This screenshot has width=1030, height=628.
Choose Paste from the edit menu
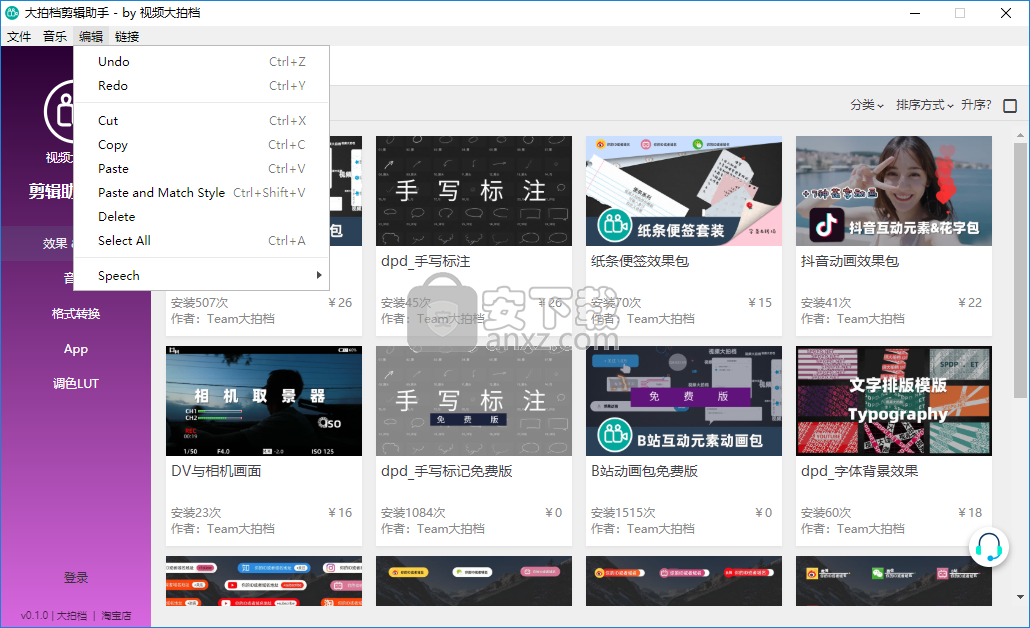coord(202,169)
